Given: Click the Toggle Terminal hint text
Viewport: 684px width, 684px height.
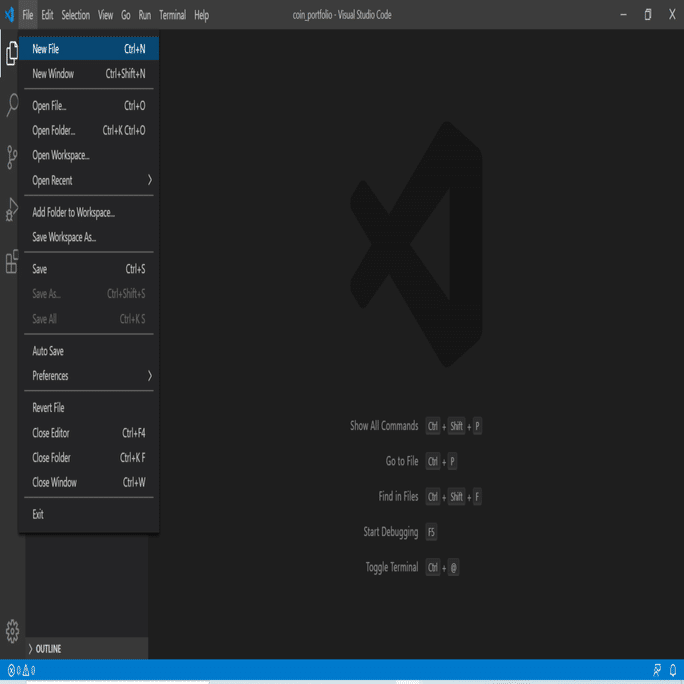Looking at the screenshot, I should tap(392, 567).
